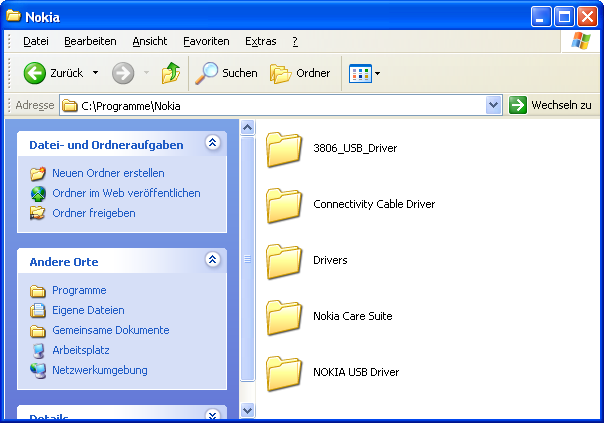Toggle the Ordner folders pane
Viewport: 604px width, 423px height.
click(301, 73)
